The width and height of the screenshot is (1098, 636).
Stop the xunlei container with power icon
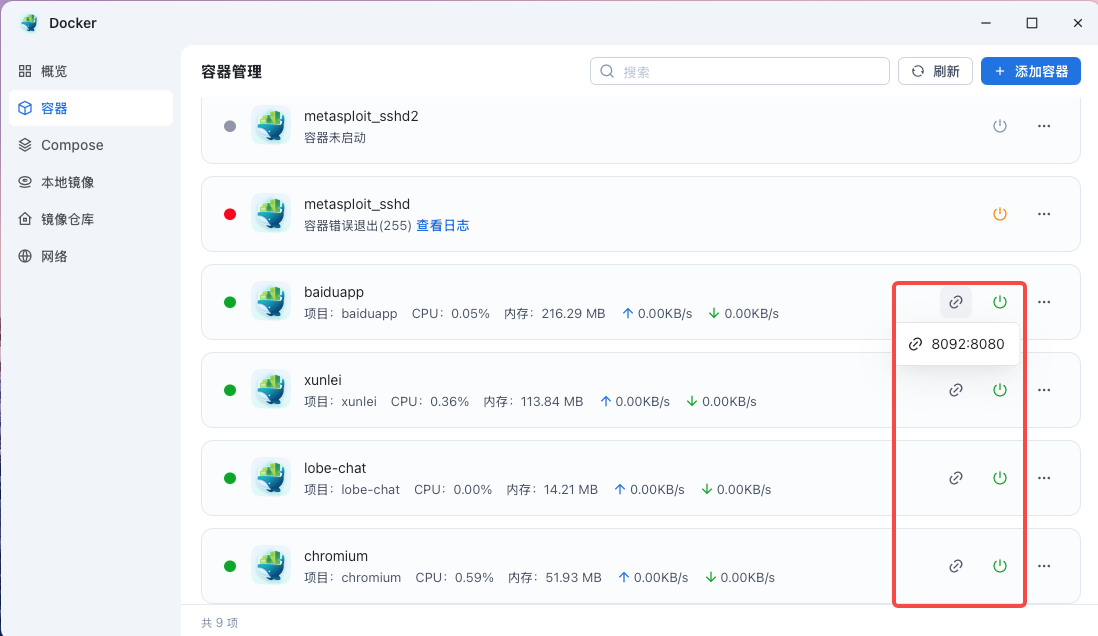[1000, 390]
